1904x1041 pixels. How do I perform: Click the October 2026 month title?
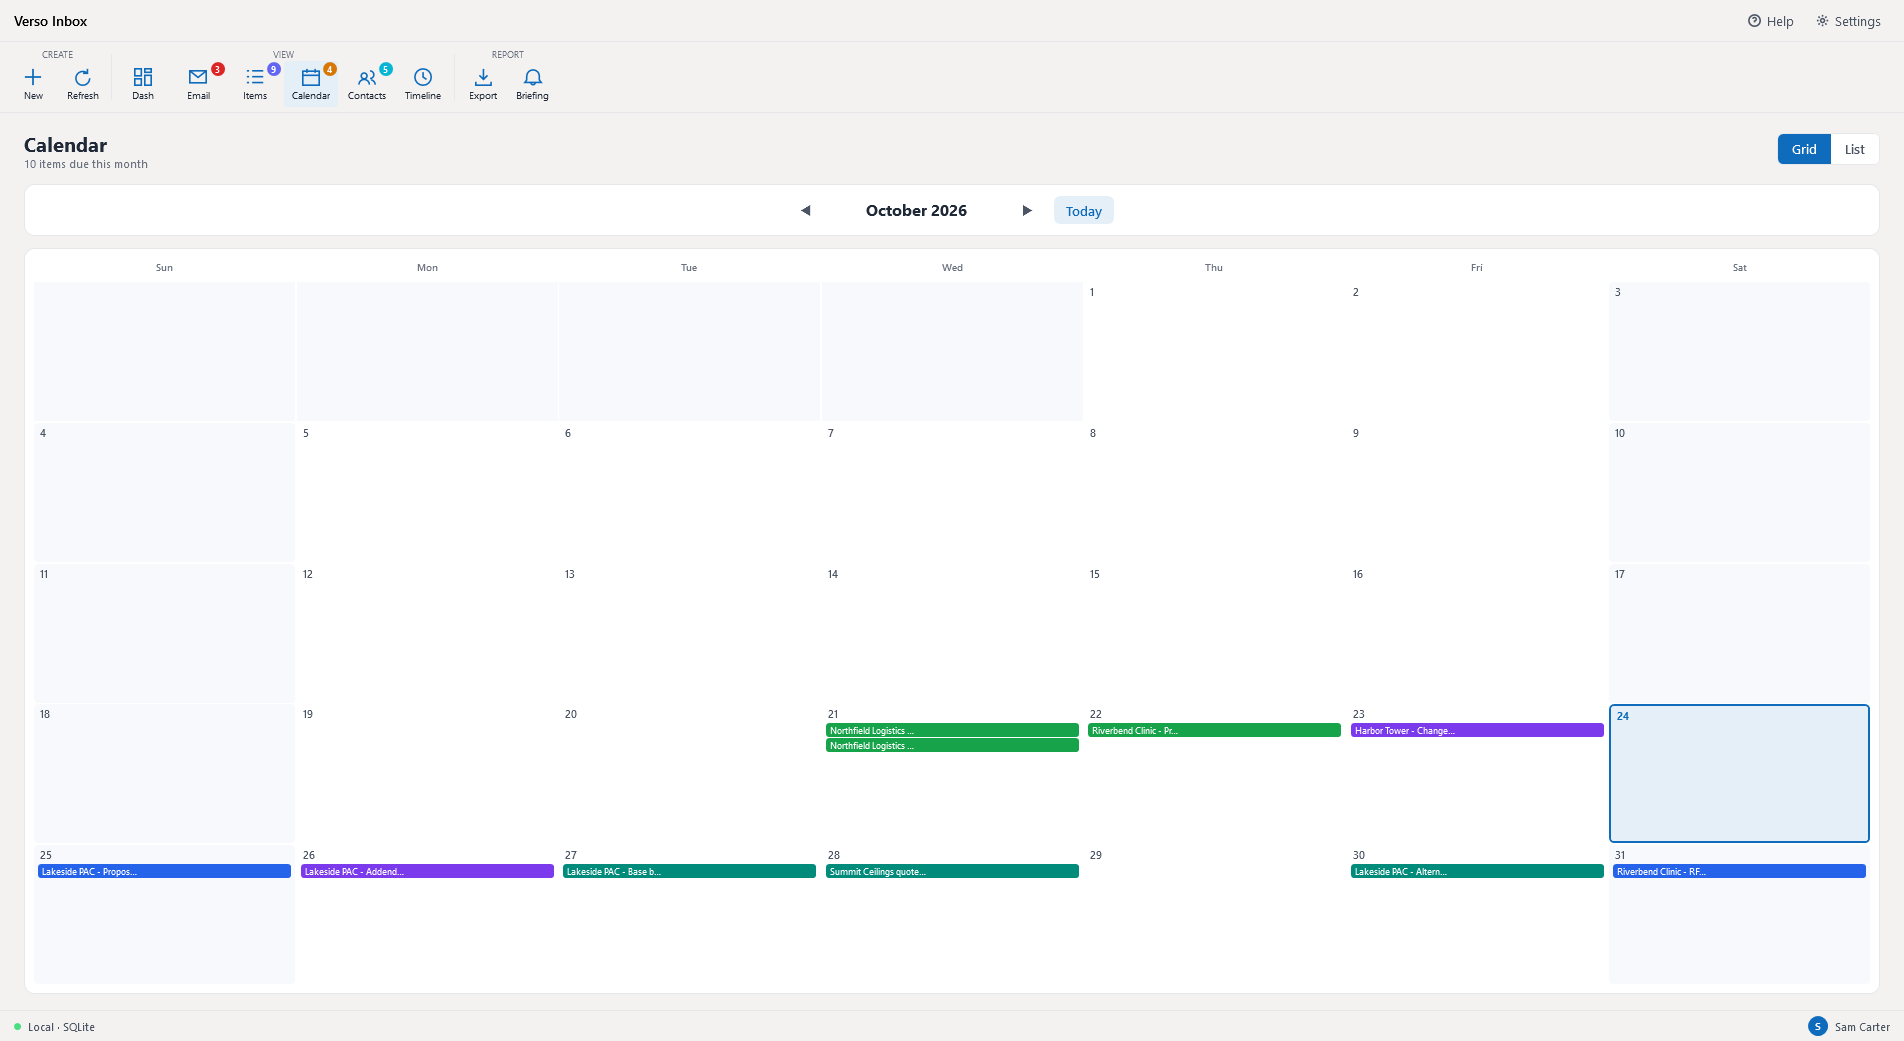916,210
